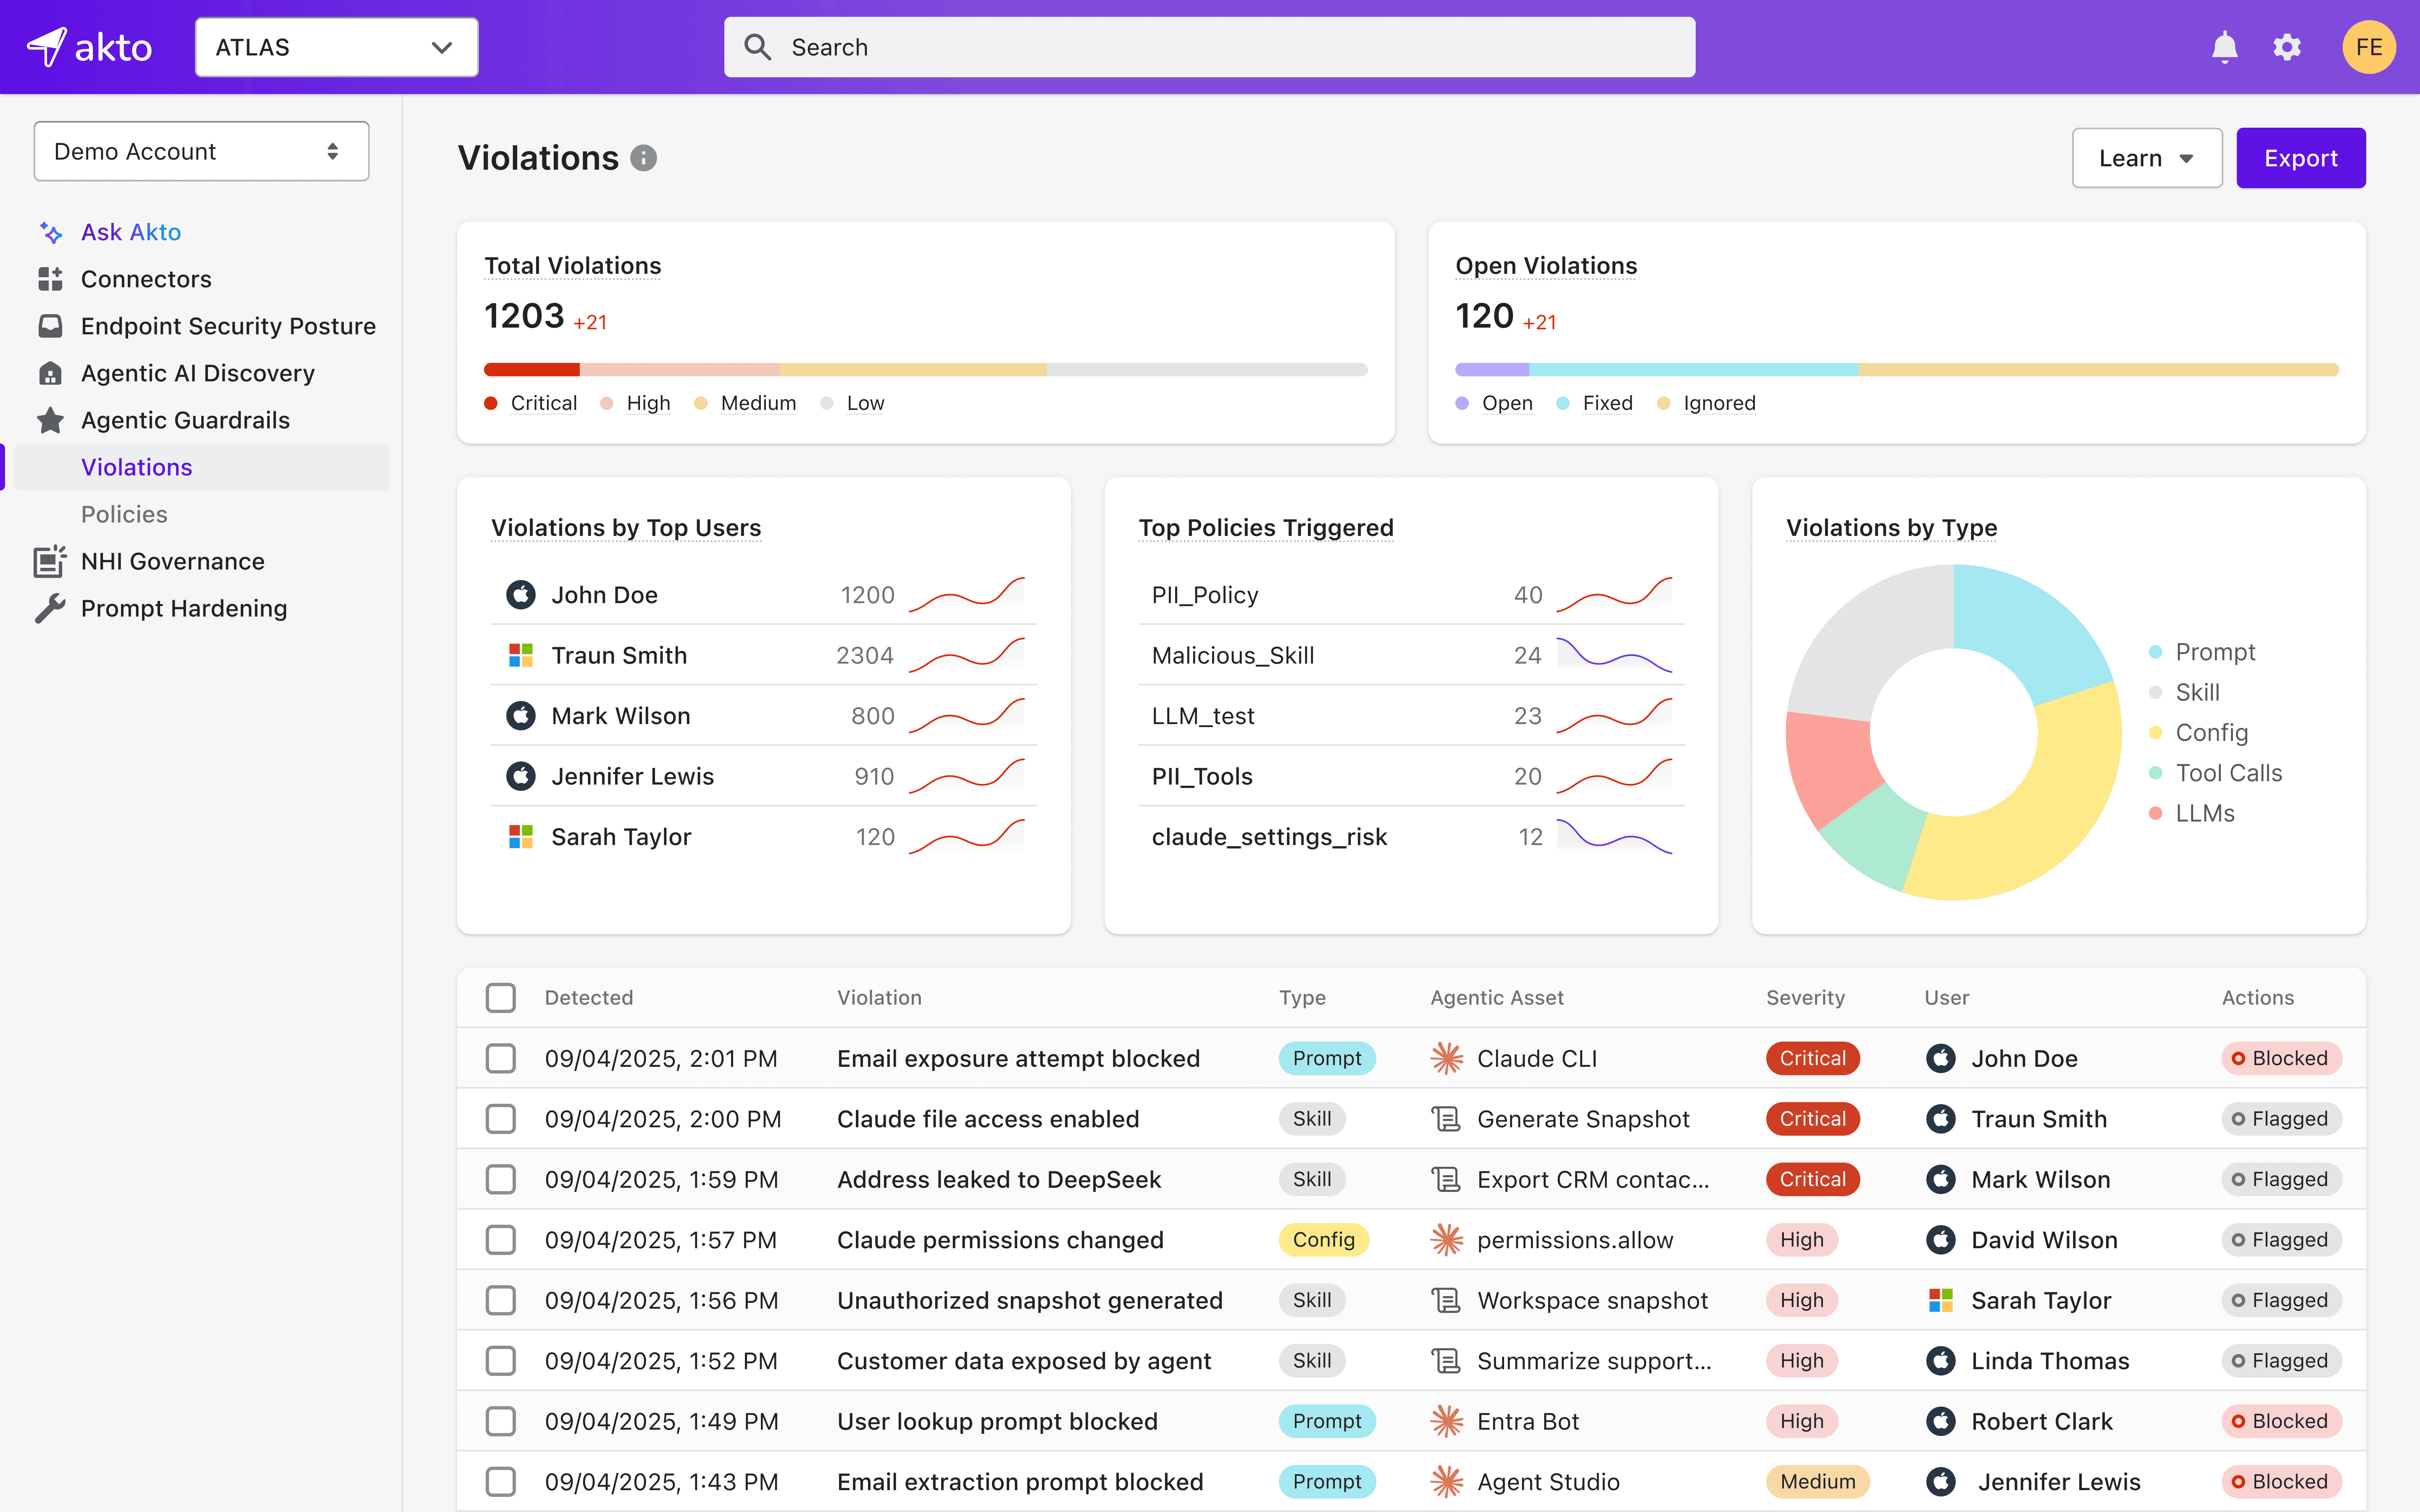
Task: Focus the Search input field
Action: (1209, 47)
